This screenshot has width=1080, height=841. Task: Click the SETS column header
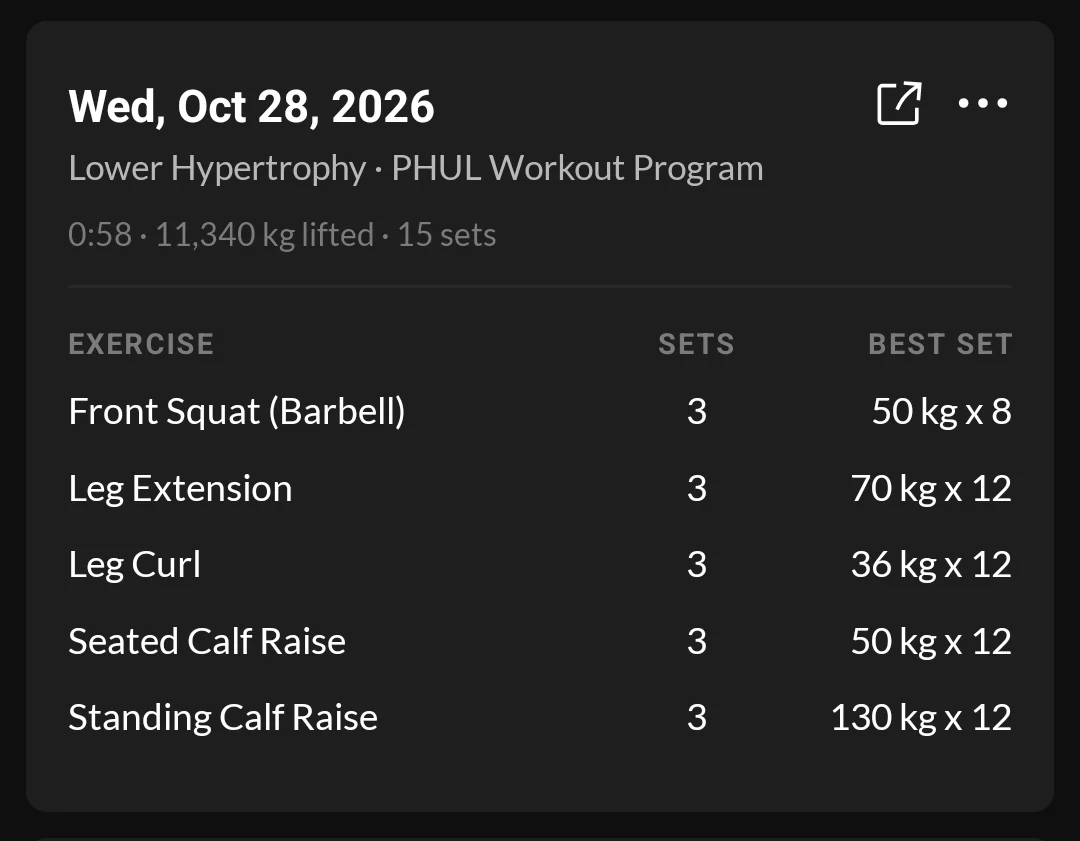(x=696, y=344)
